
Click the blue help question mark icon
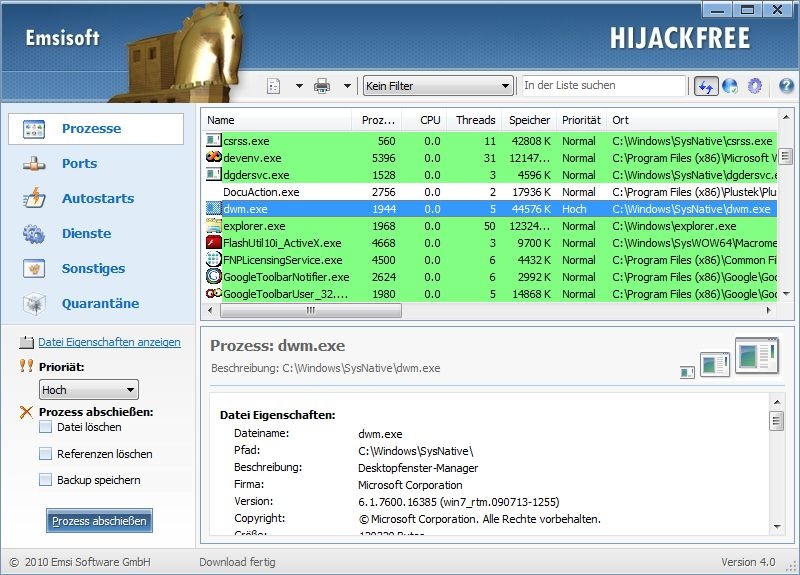coord(785,86)
